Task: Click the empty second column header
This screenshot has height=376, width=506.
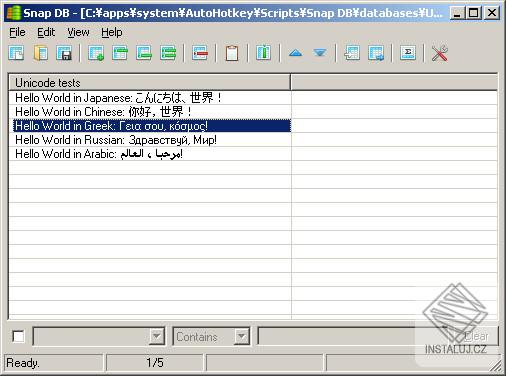Action: (x=394, y=82)
